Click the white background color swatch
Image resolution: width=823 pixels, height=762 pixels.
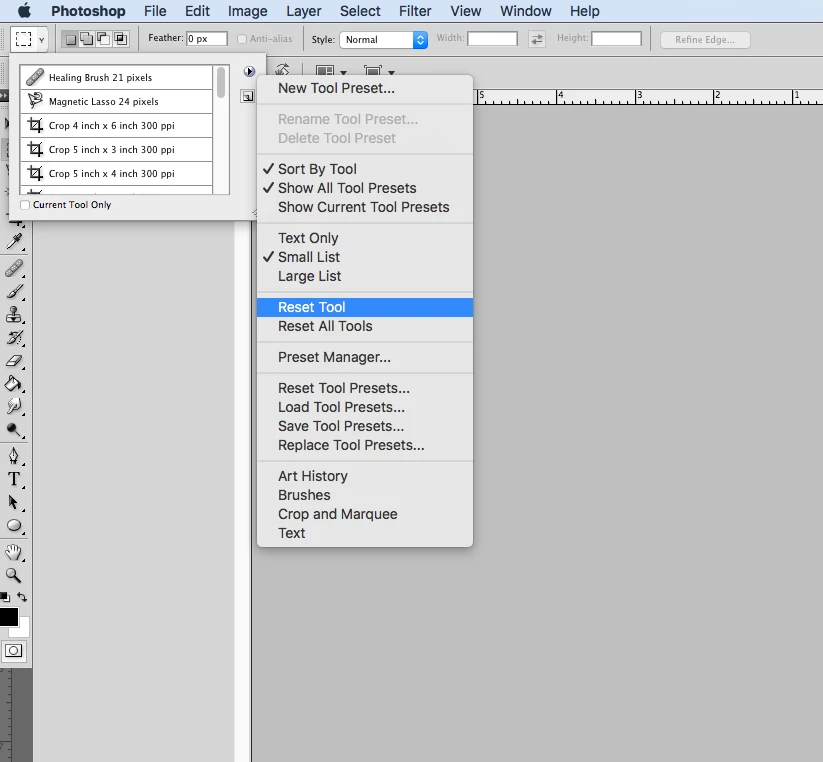[x=24, y=629]
